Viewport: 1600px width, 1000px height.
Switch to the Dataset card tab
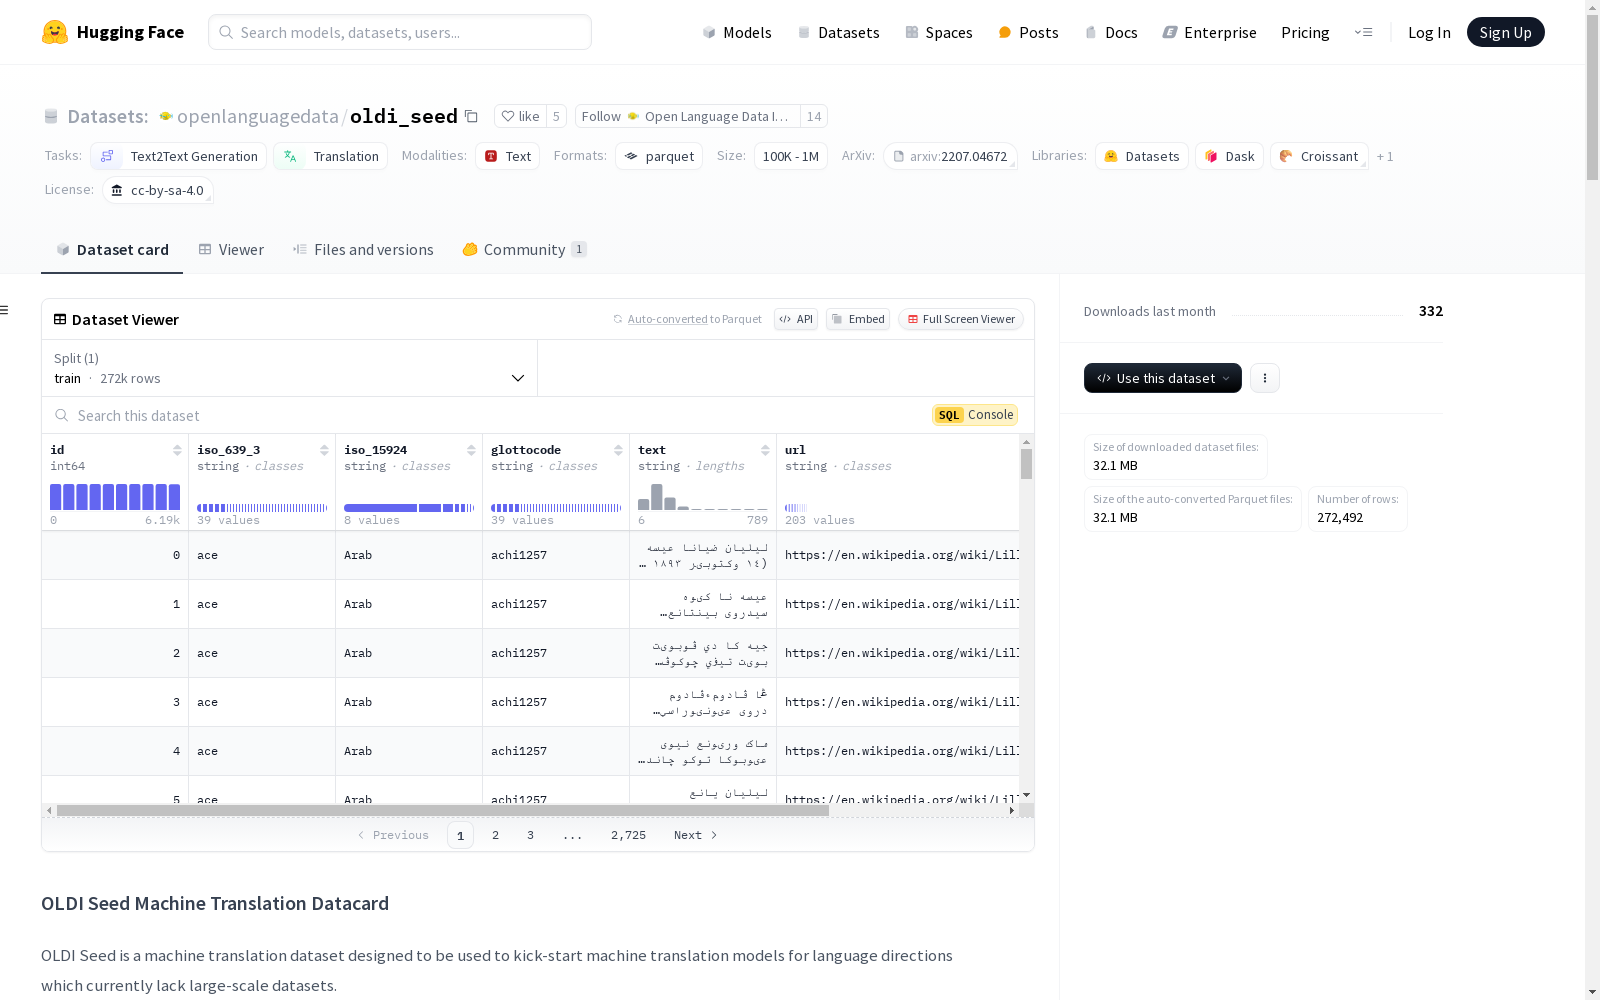112,250
